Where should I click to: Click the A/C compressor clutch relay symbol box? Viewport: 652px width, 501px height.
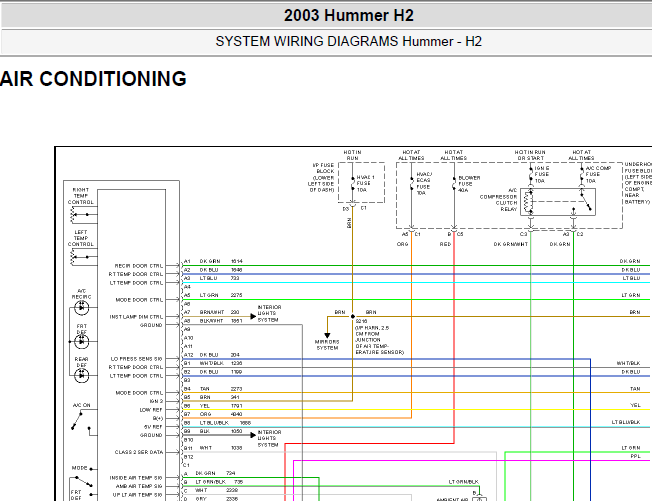coord(558,202)
